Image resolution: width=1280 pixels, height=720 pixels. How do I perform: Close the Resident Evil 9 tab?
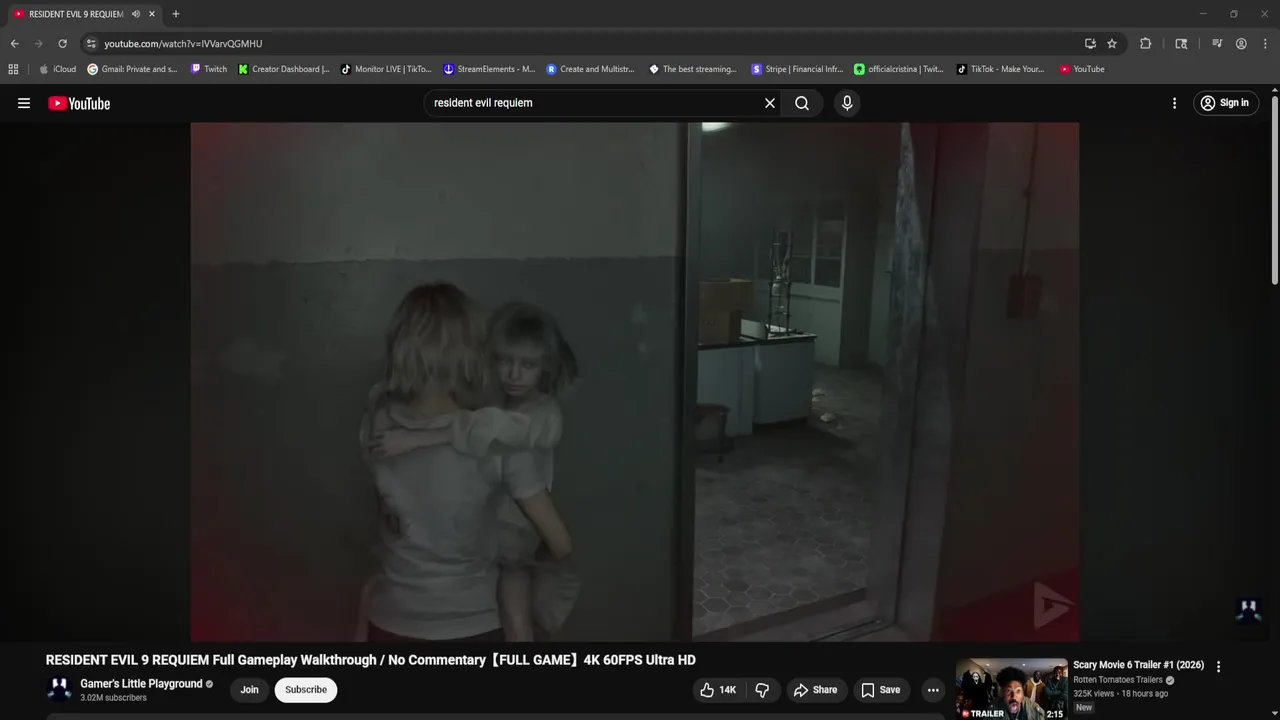click(152, 14)
